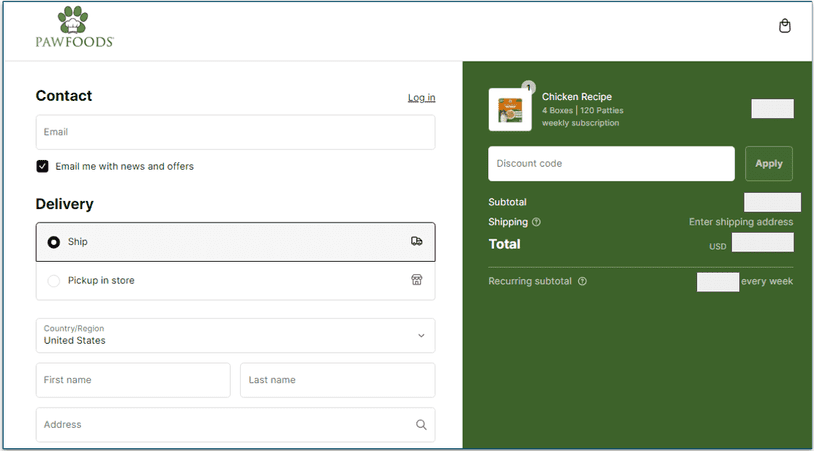Image resolution: width=814 pixels, height=451 pixels.
Task: Click the Chicken Recipe product thumbnail
Action: [x=510, y=110]
